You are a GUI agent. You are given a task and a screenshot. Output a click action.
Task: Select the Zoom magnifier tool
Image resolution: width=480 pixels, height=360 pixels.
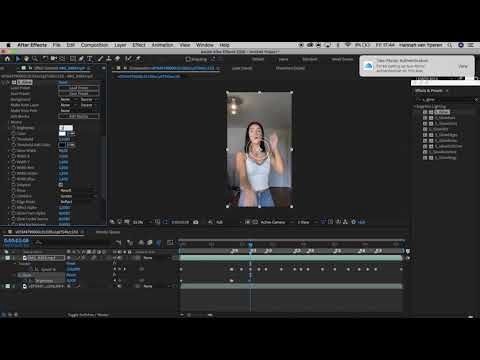pos(35,59)
